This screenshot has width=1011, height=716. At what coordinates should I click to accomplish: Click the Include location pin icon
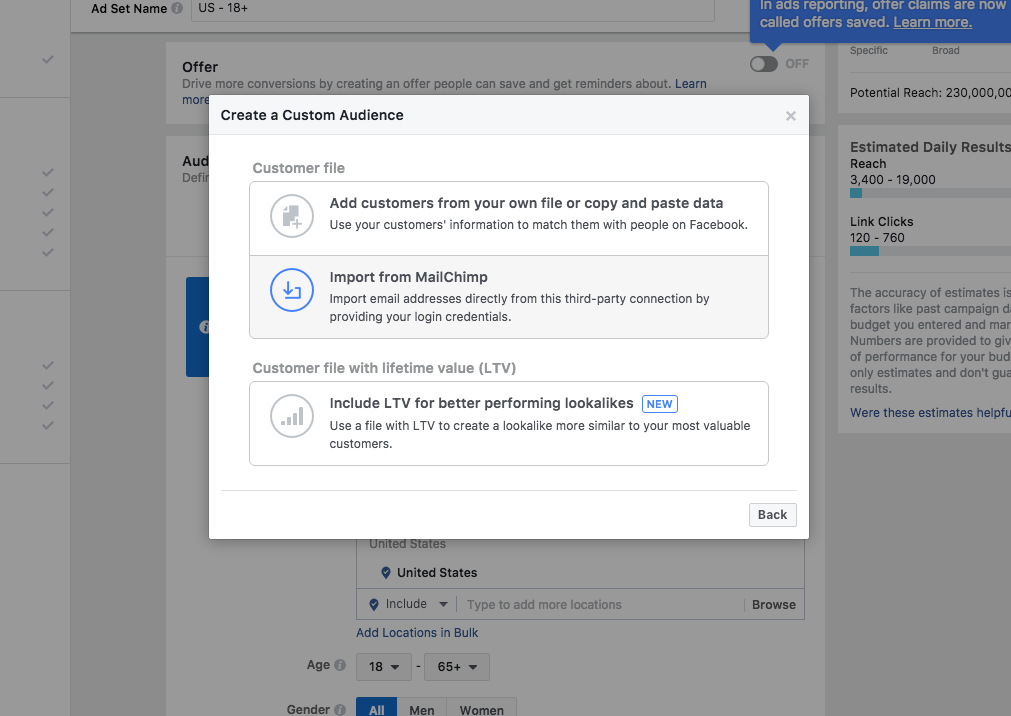[x=373, y=604]
